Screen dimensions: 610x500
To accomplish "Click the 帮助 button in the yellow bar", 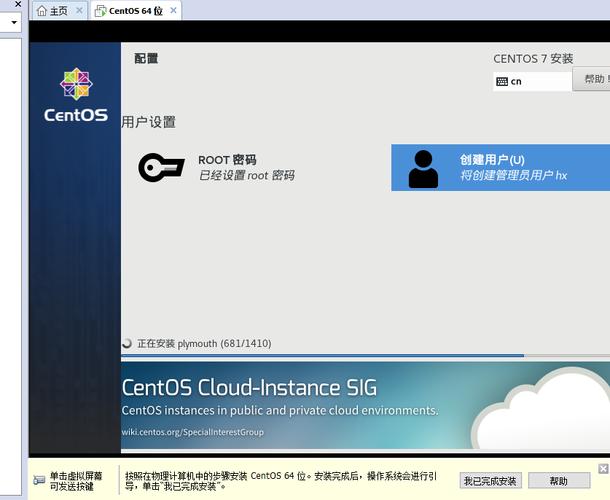I will point(559,481).
